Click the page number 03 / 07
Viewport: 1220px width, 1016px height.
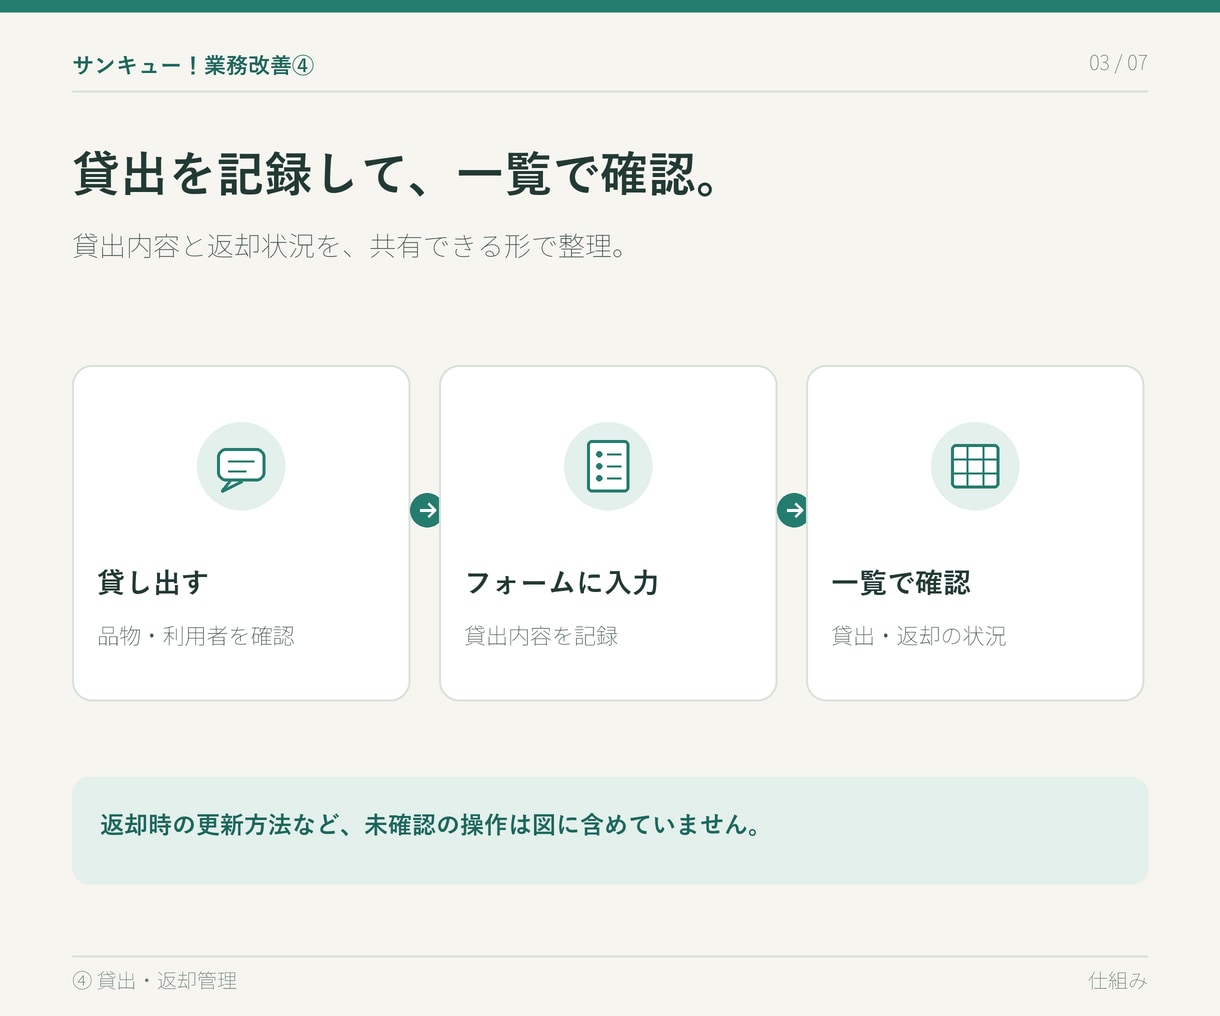coord(1118,63)
